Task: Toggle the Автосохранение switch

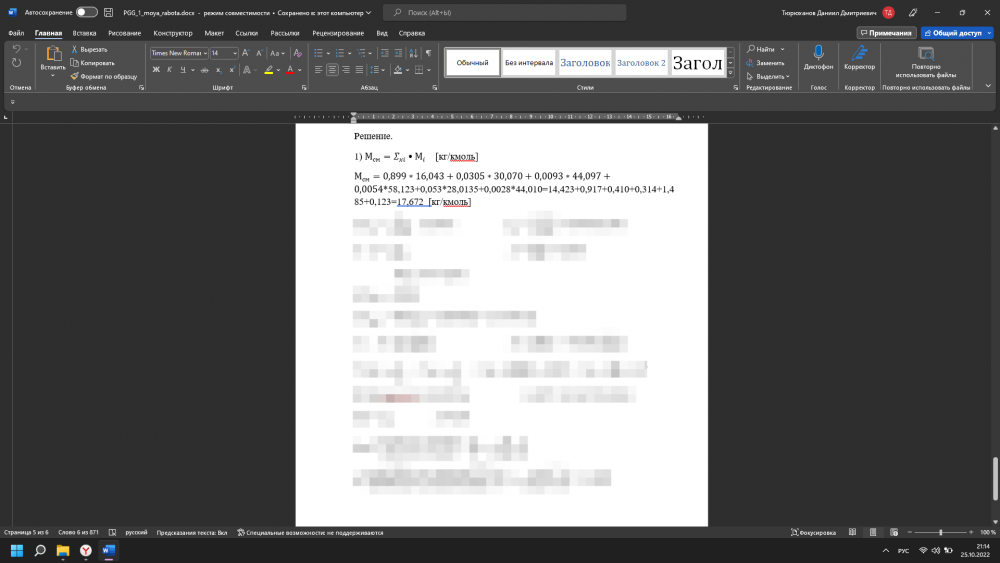Action: click(87, 12)
